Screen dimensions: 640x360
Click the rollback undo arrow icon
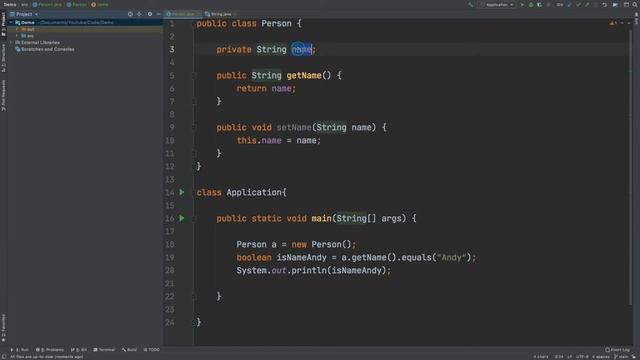[604, 5]
